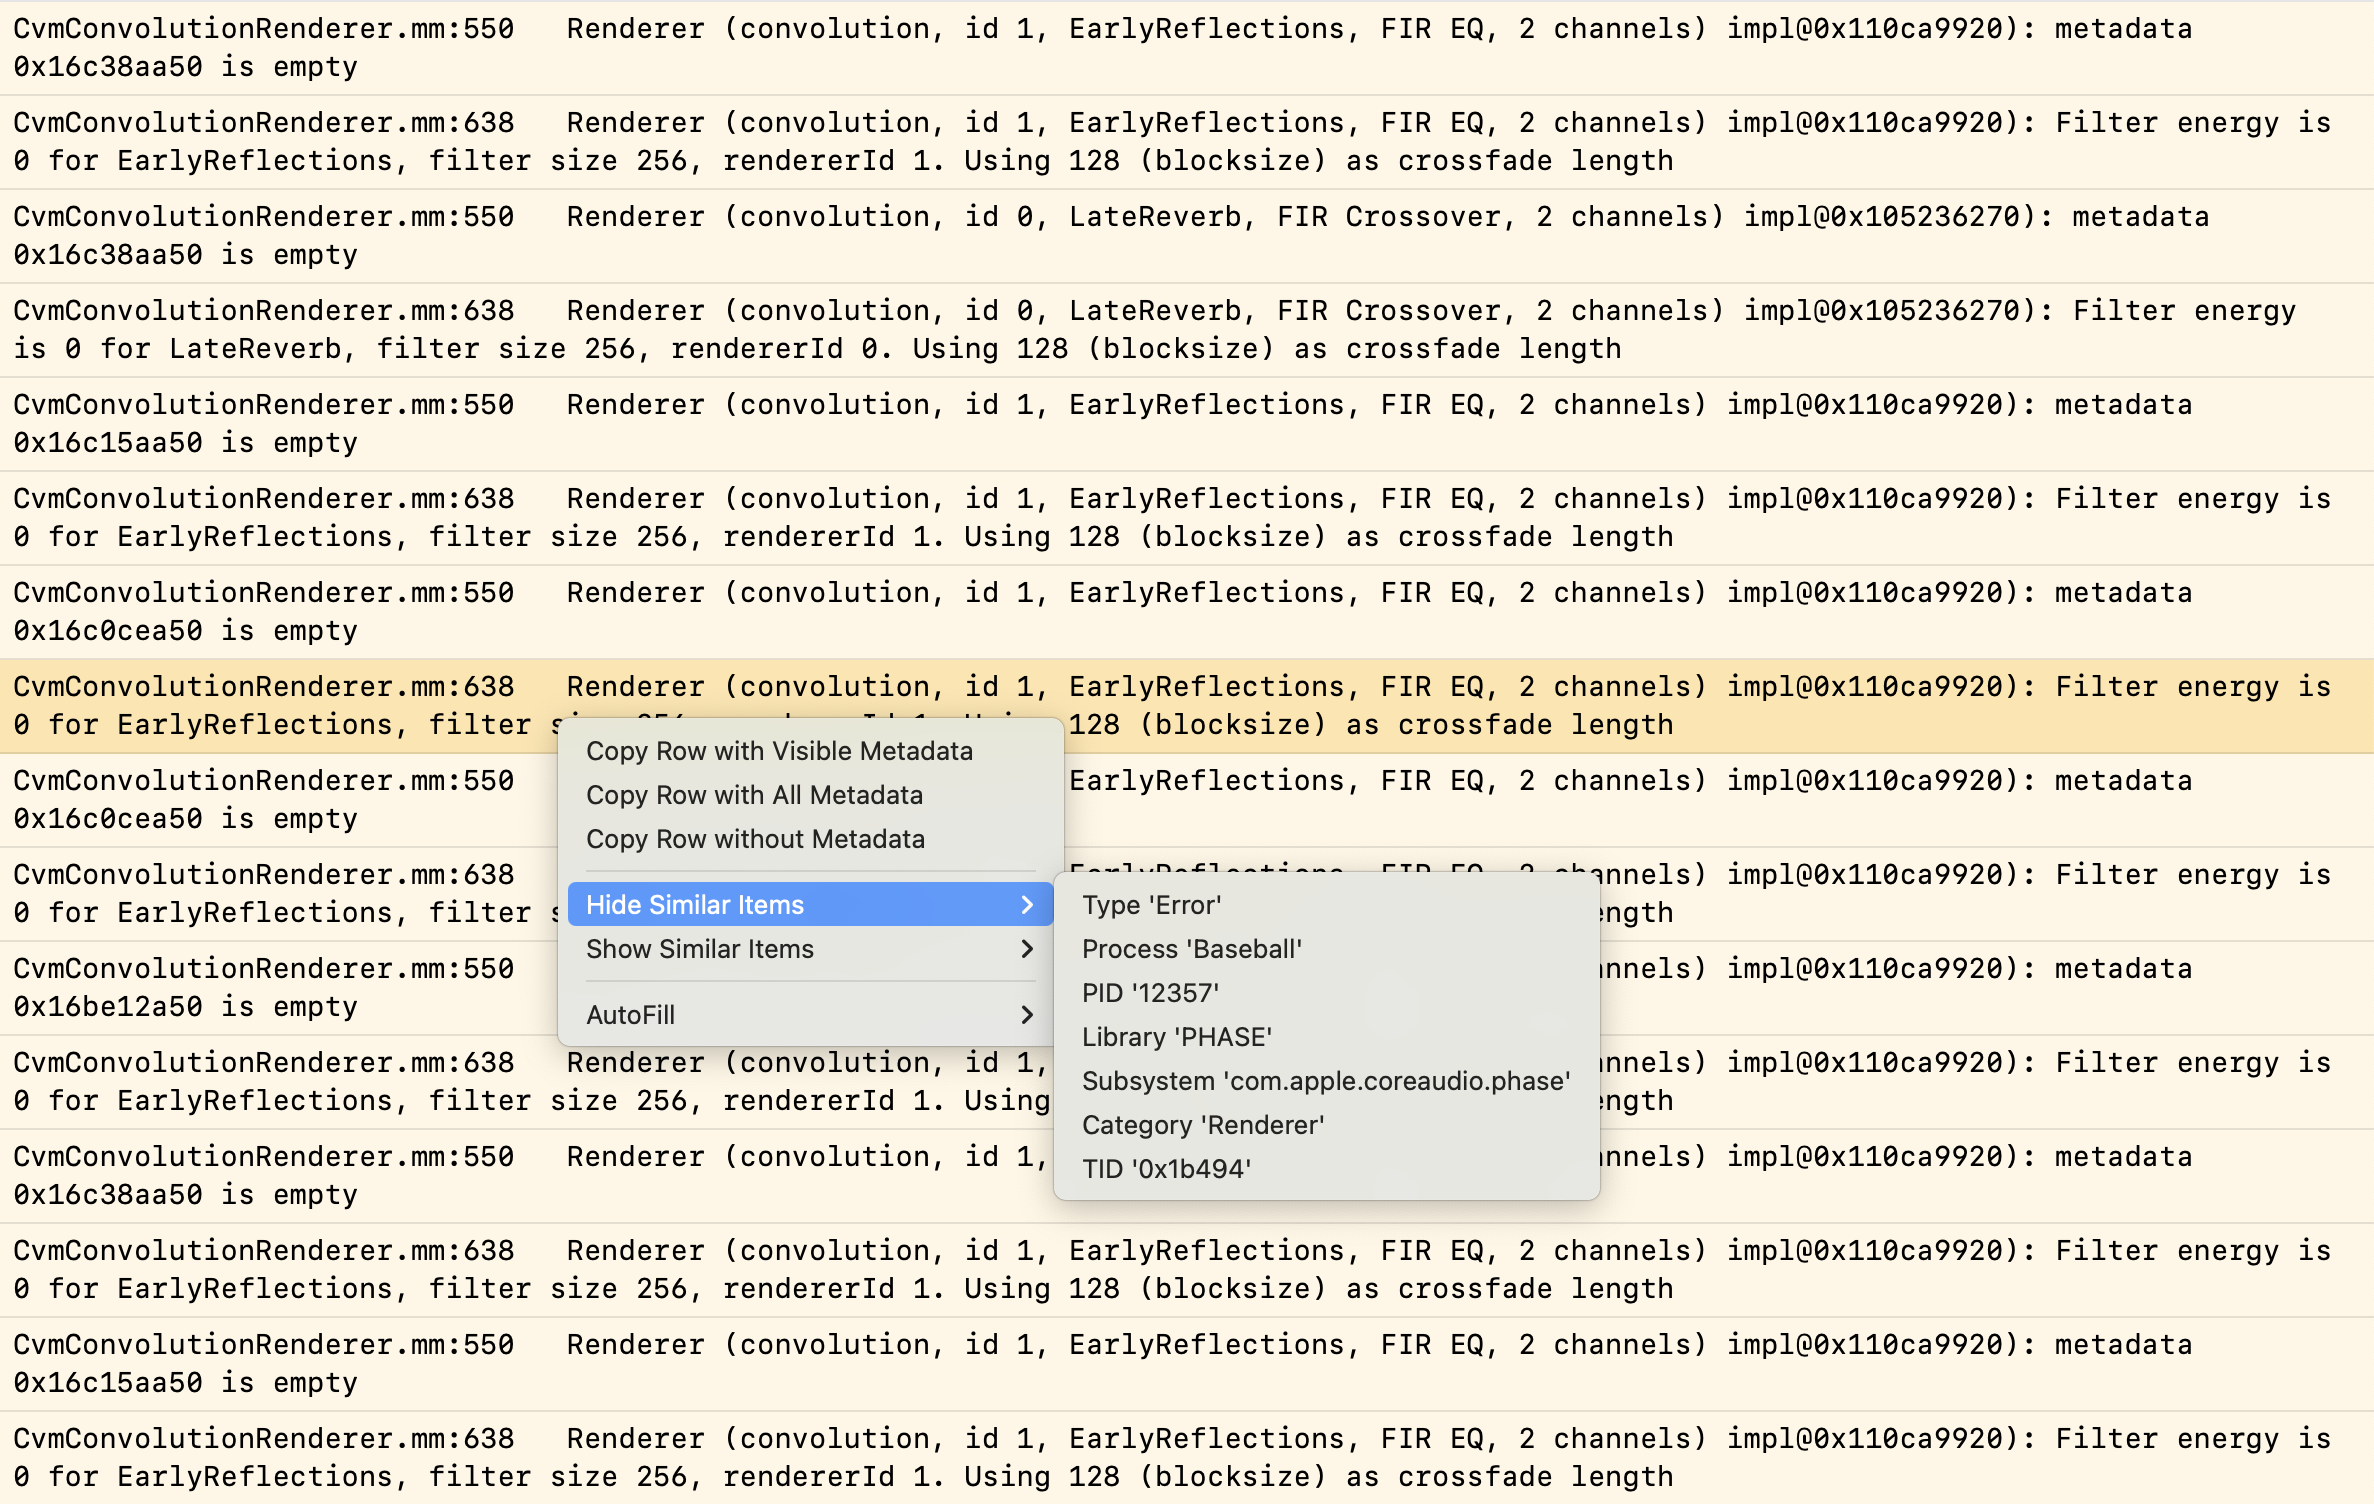The image size is (2374, 1504).
Task: Hide items with Type 'Error'
Action: click(1151, 905)
